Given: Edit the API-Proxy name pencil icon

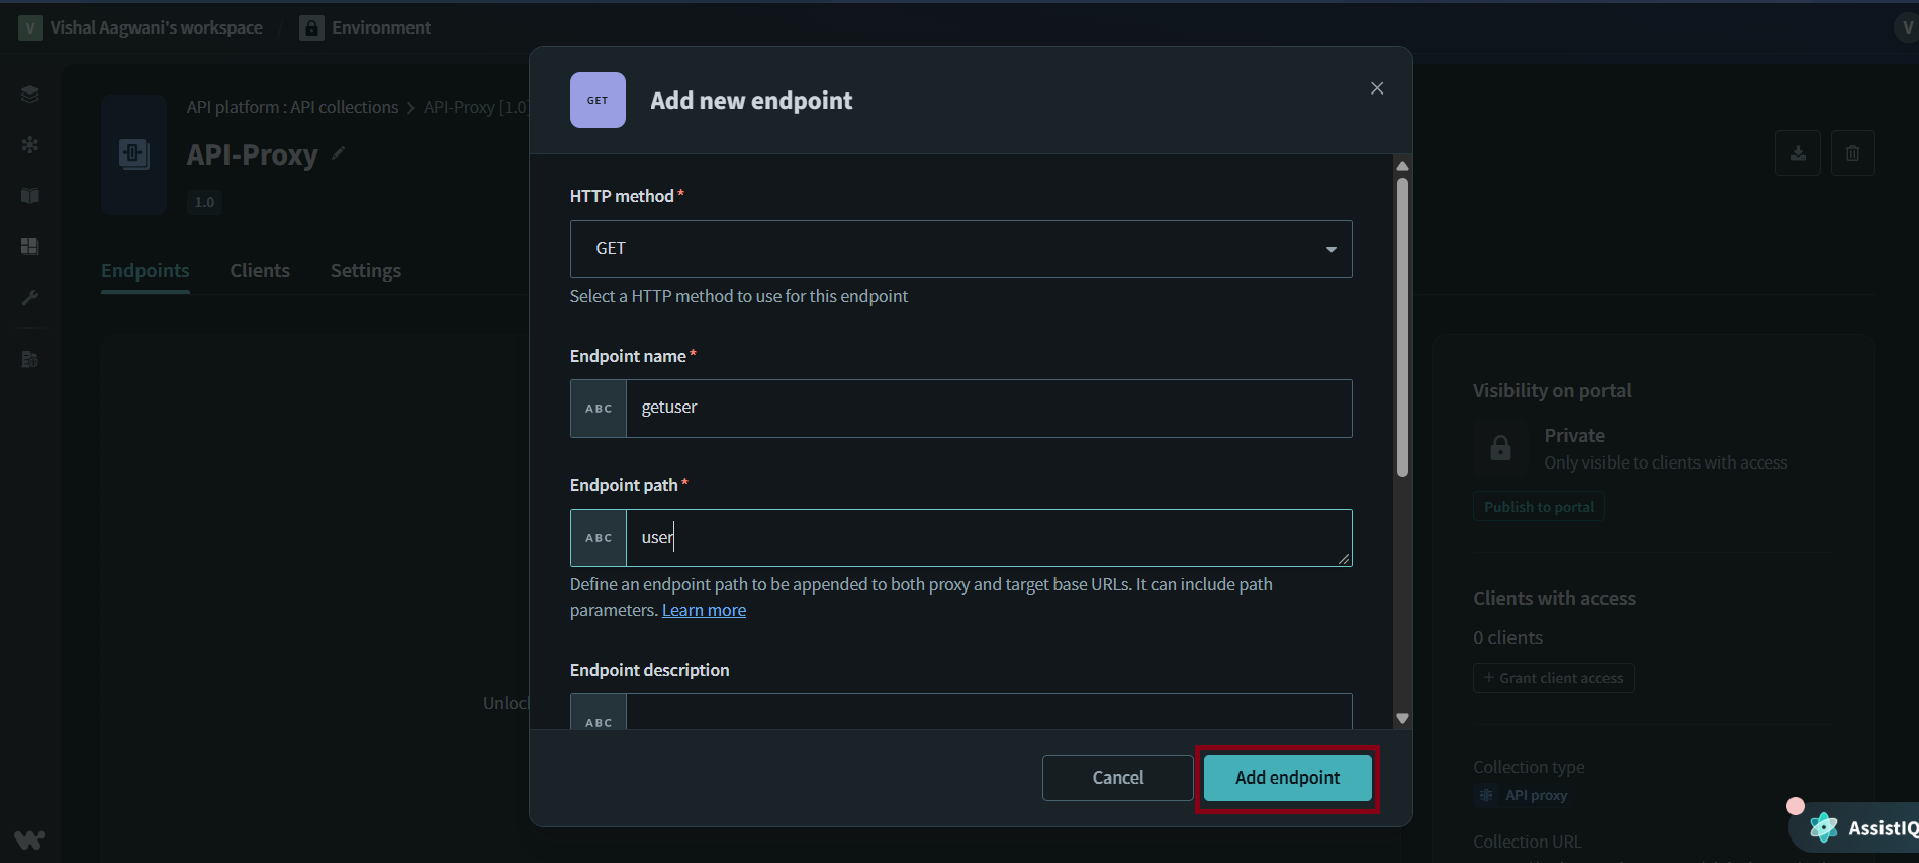Looking at the screenshot, I should [x=339, y=152].
